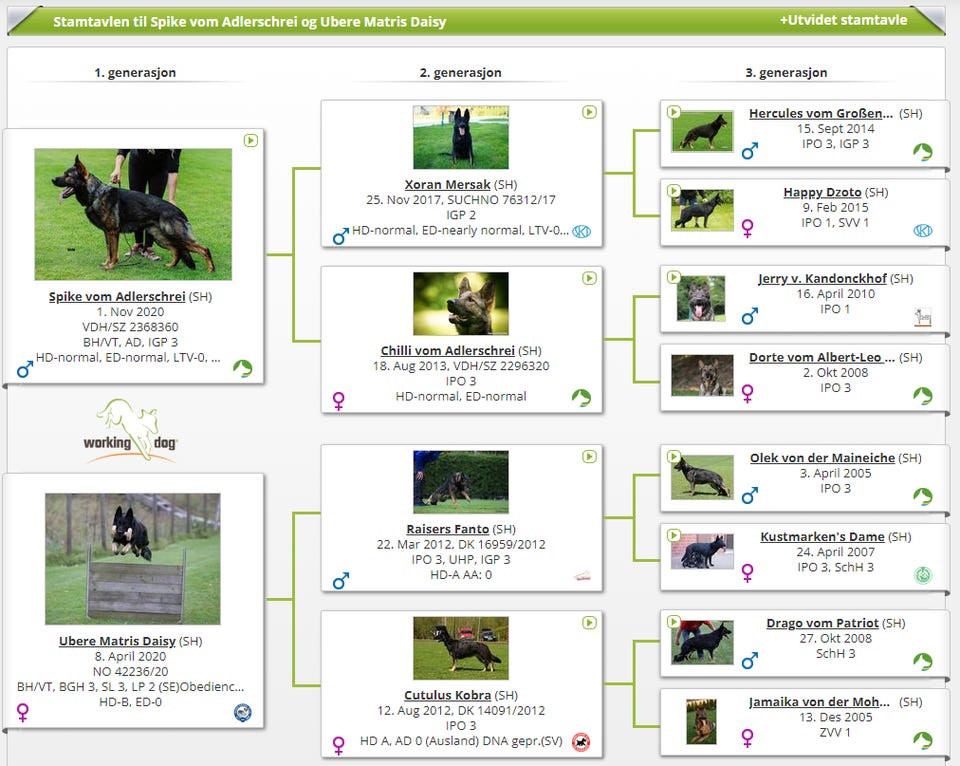Expand the +Utvidet stamtavle pedigree

pyautogui.click(x=843, y=20)
